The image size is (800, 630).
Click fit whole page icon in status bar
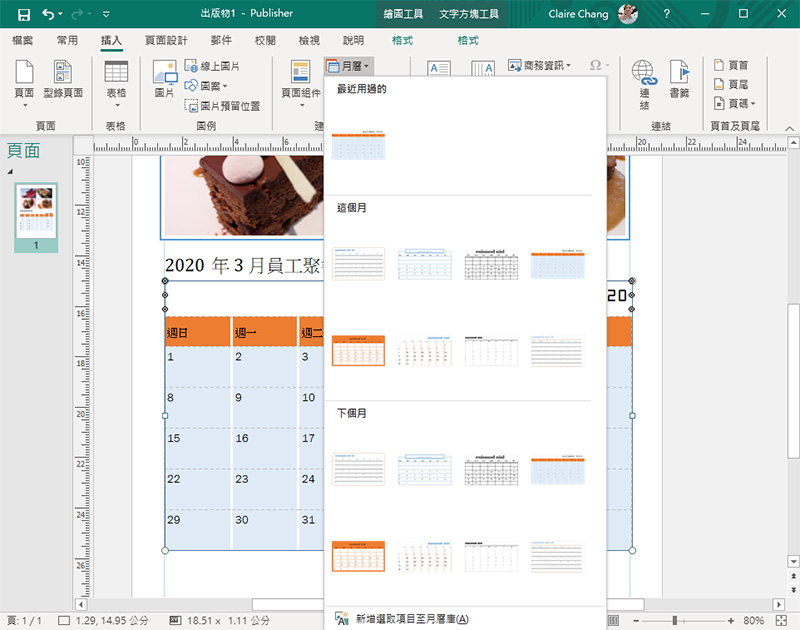(x=781, y=621)
